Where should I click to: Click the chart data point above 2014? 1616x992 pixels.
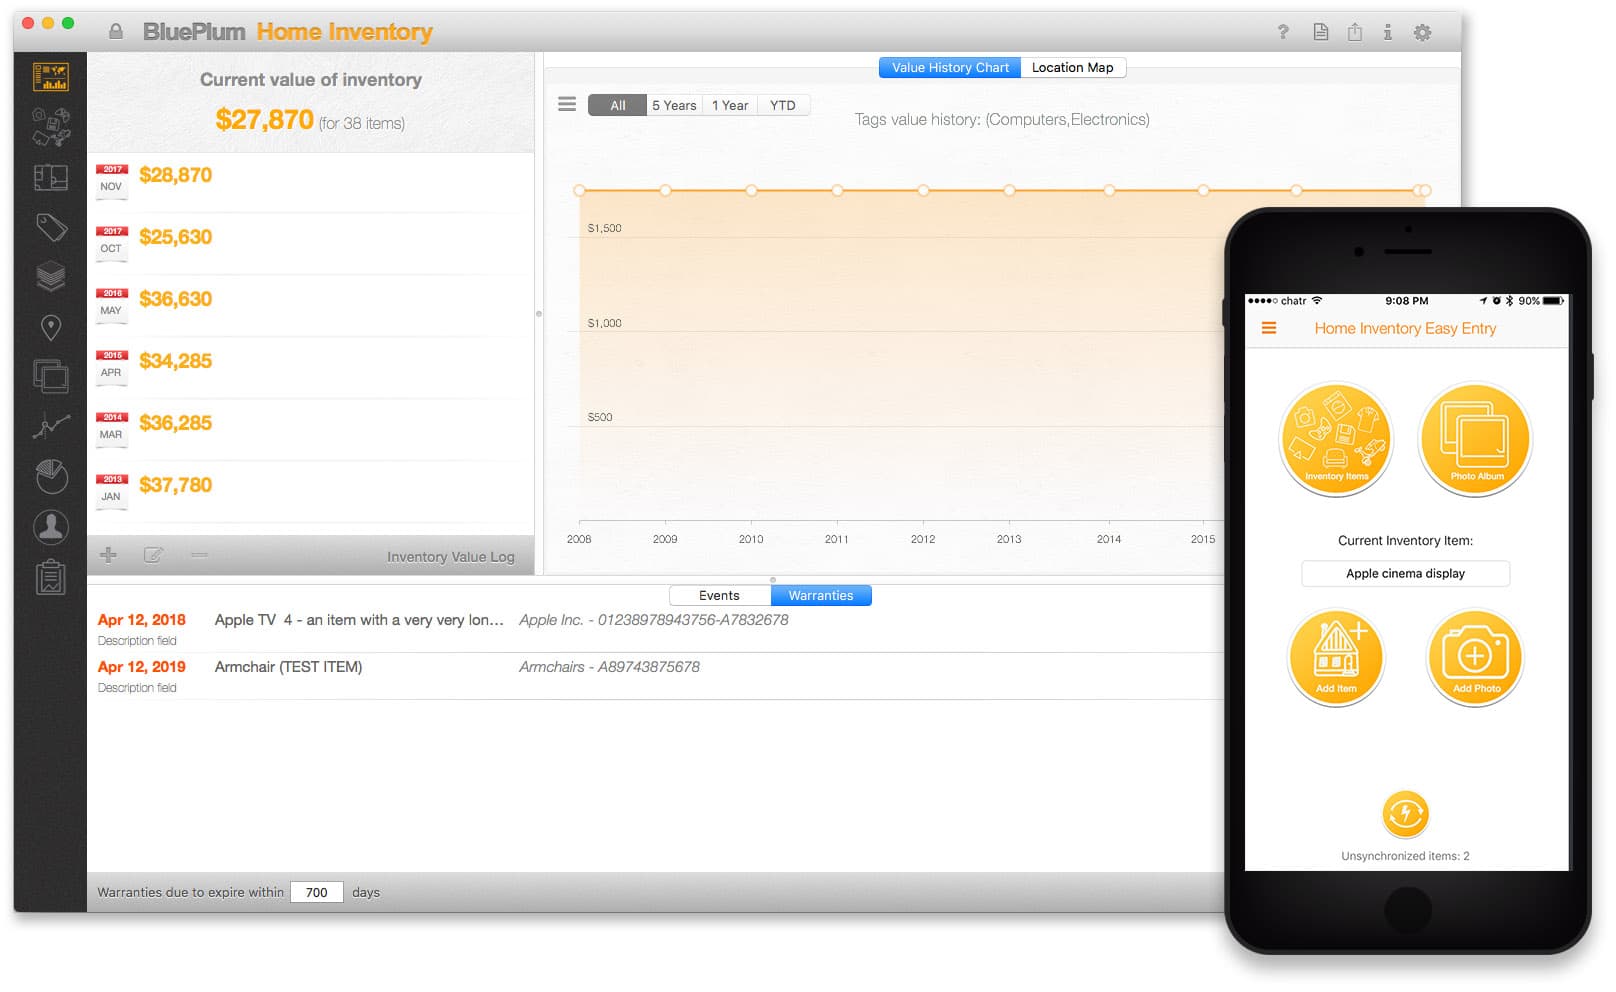tap(1109, 190)
